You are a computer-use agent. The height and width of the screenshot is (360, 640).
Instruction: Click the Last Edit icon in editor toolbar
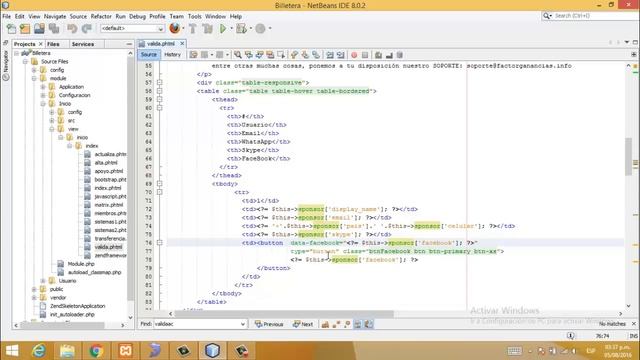[x=193, y=55]
